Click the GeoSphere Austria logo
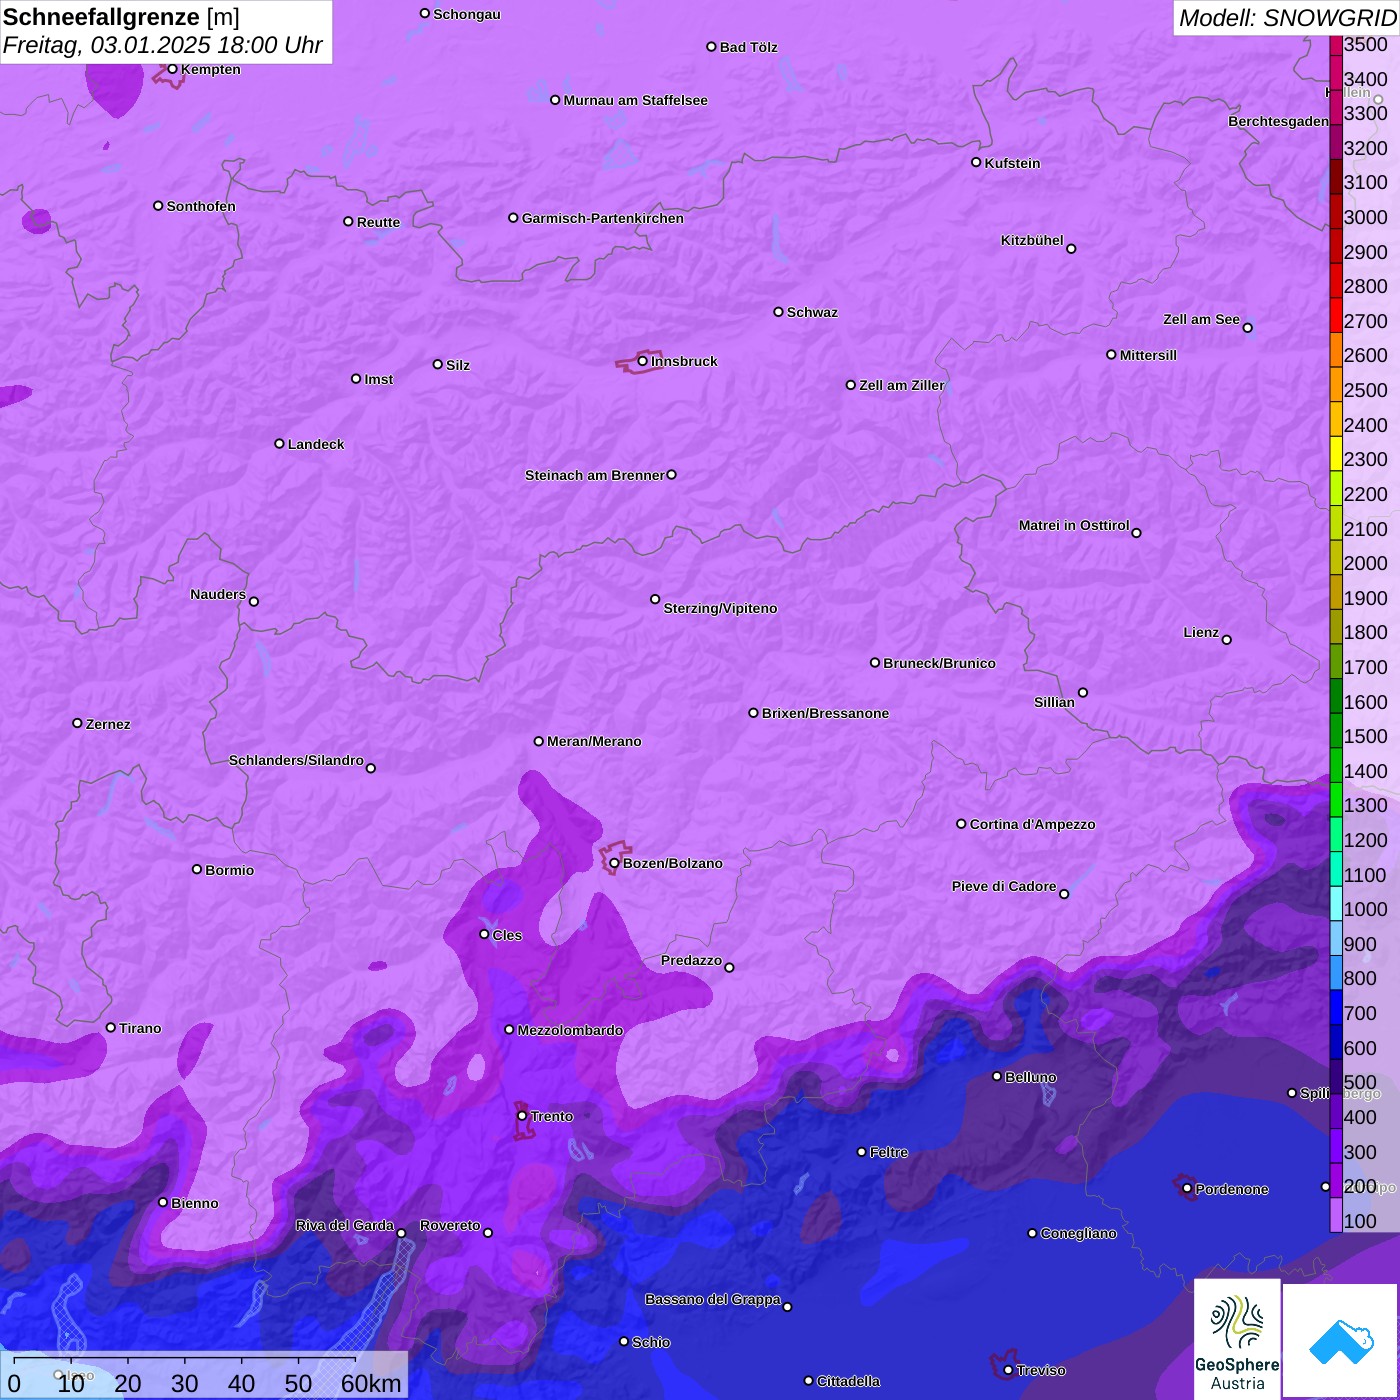 pos(1237,1339)
